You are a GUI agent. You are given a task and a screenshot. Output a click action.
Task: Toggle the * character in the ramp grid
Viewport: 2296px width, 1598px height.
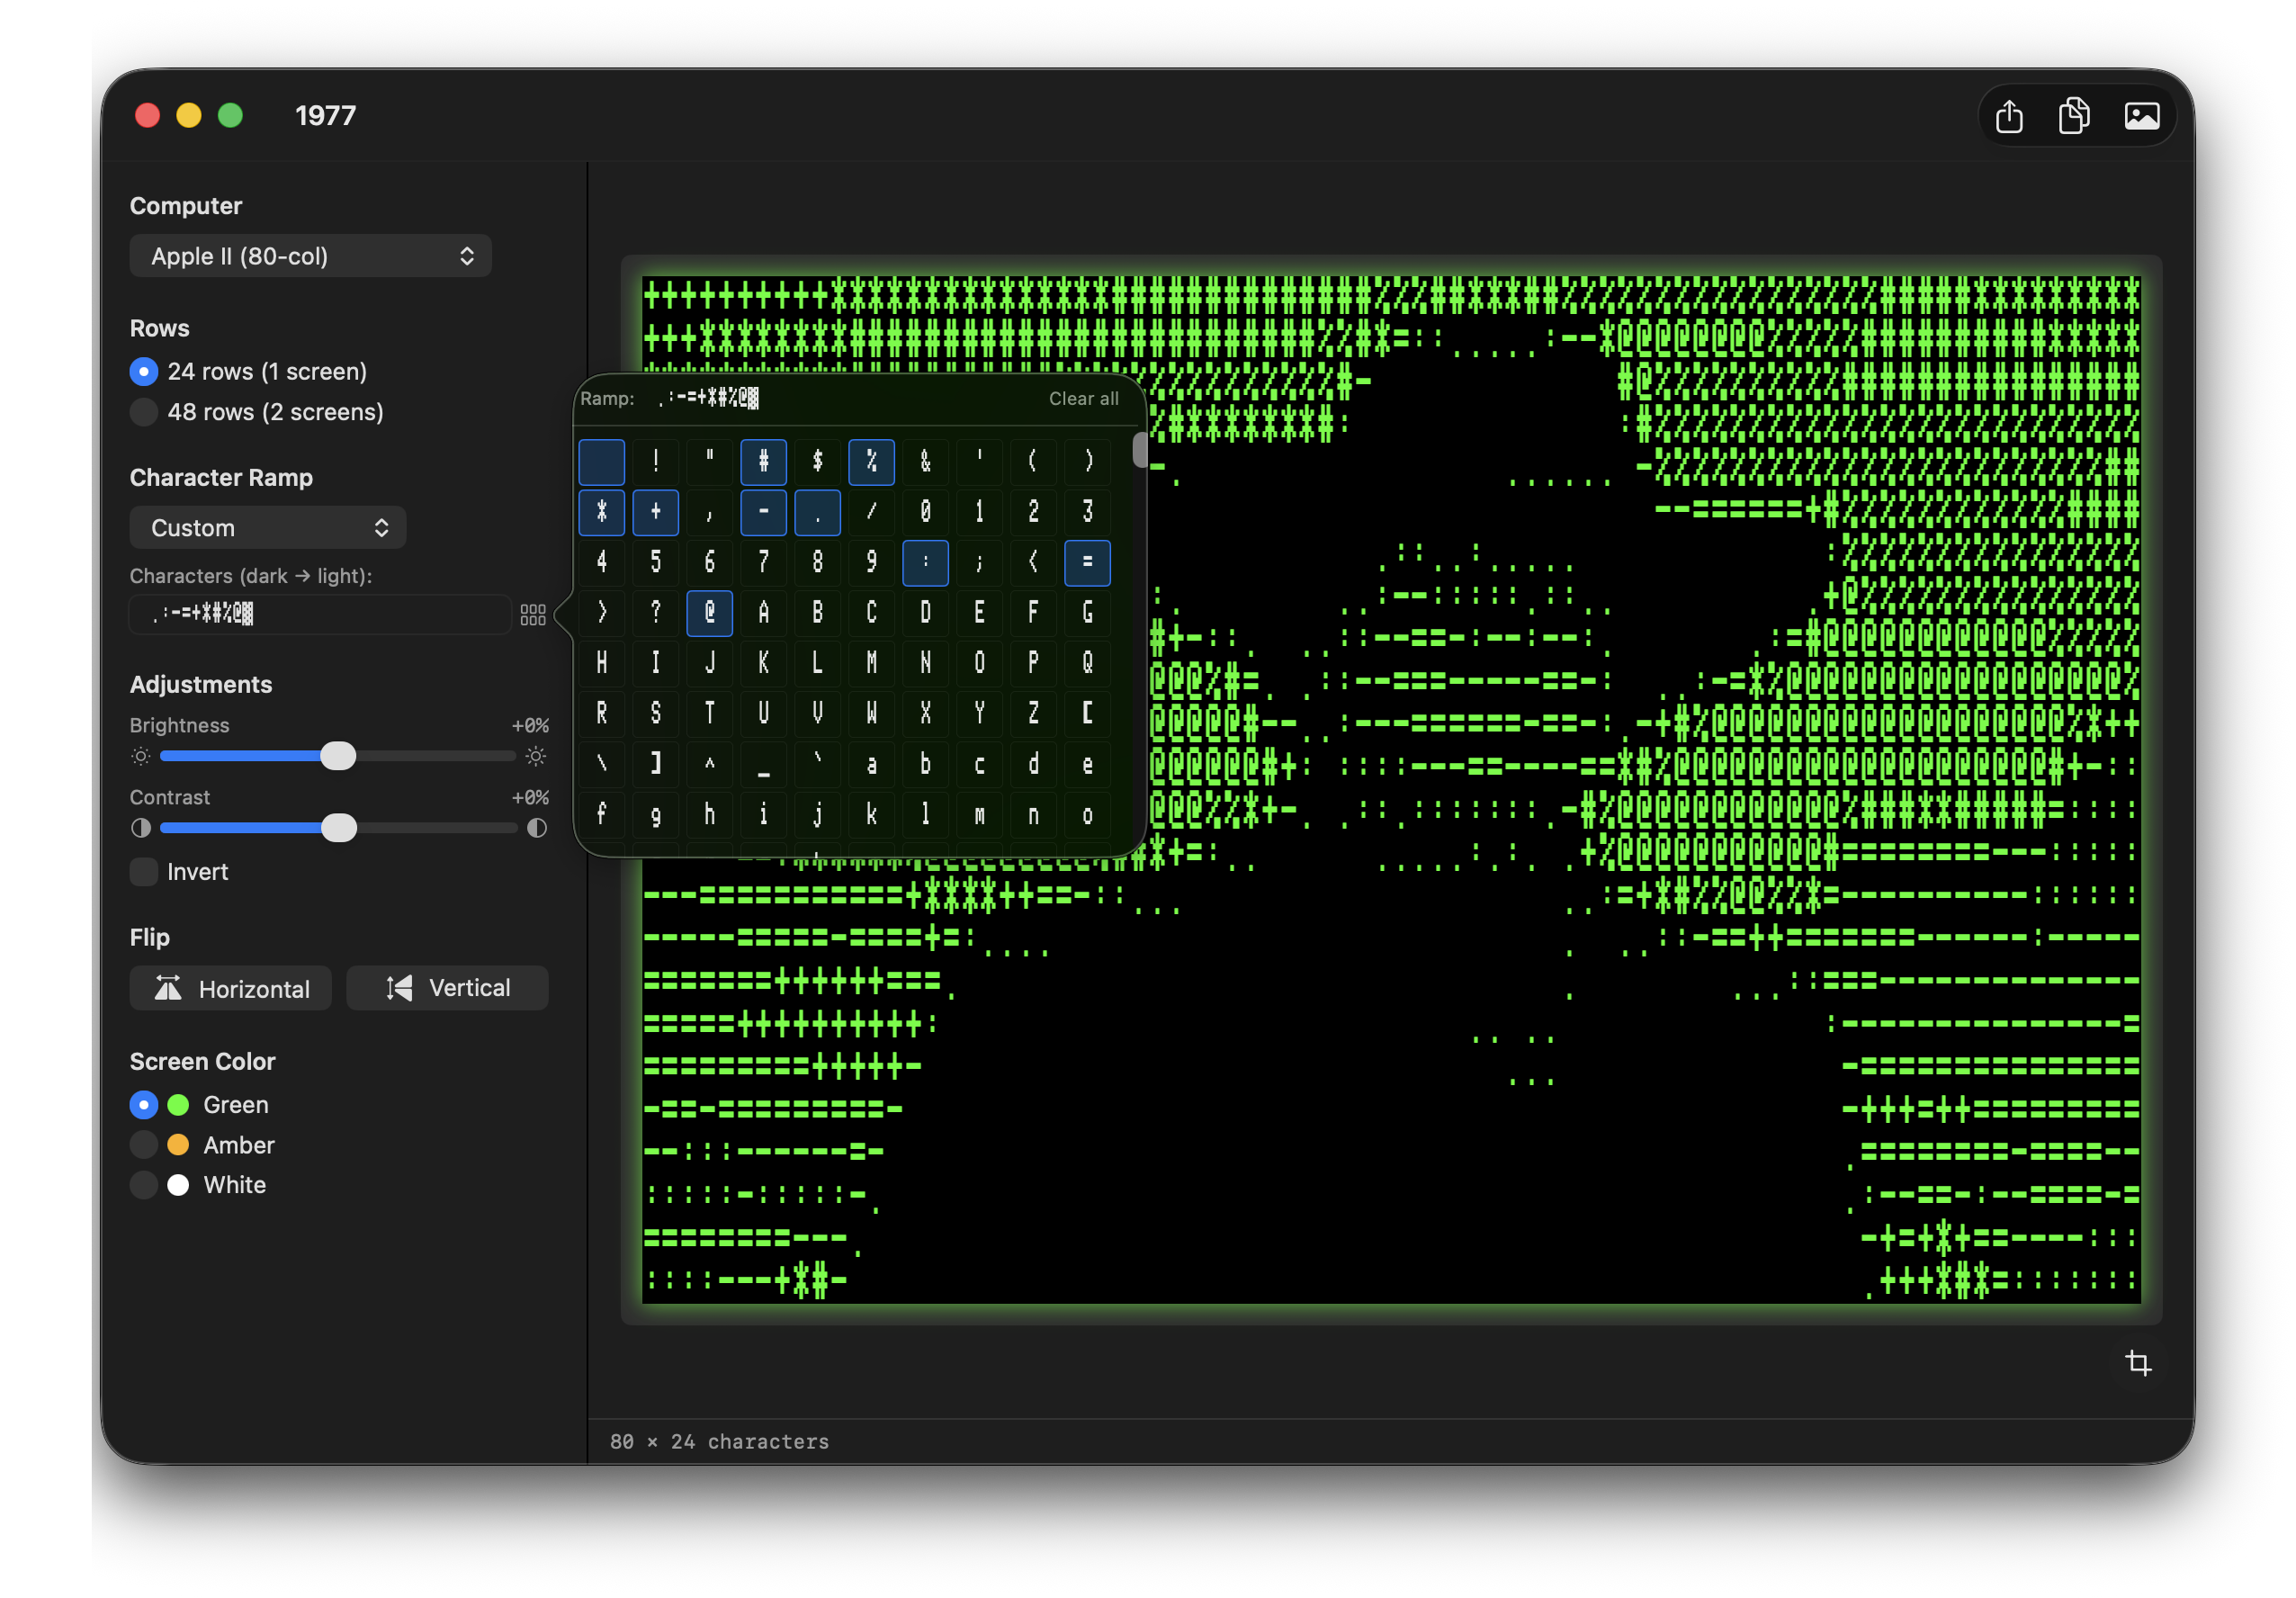pos(601,512)
